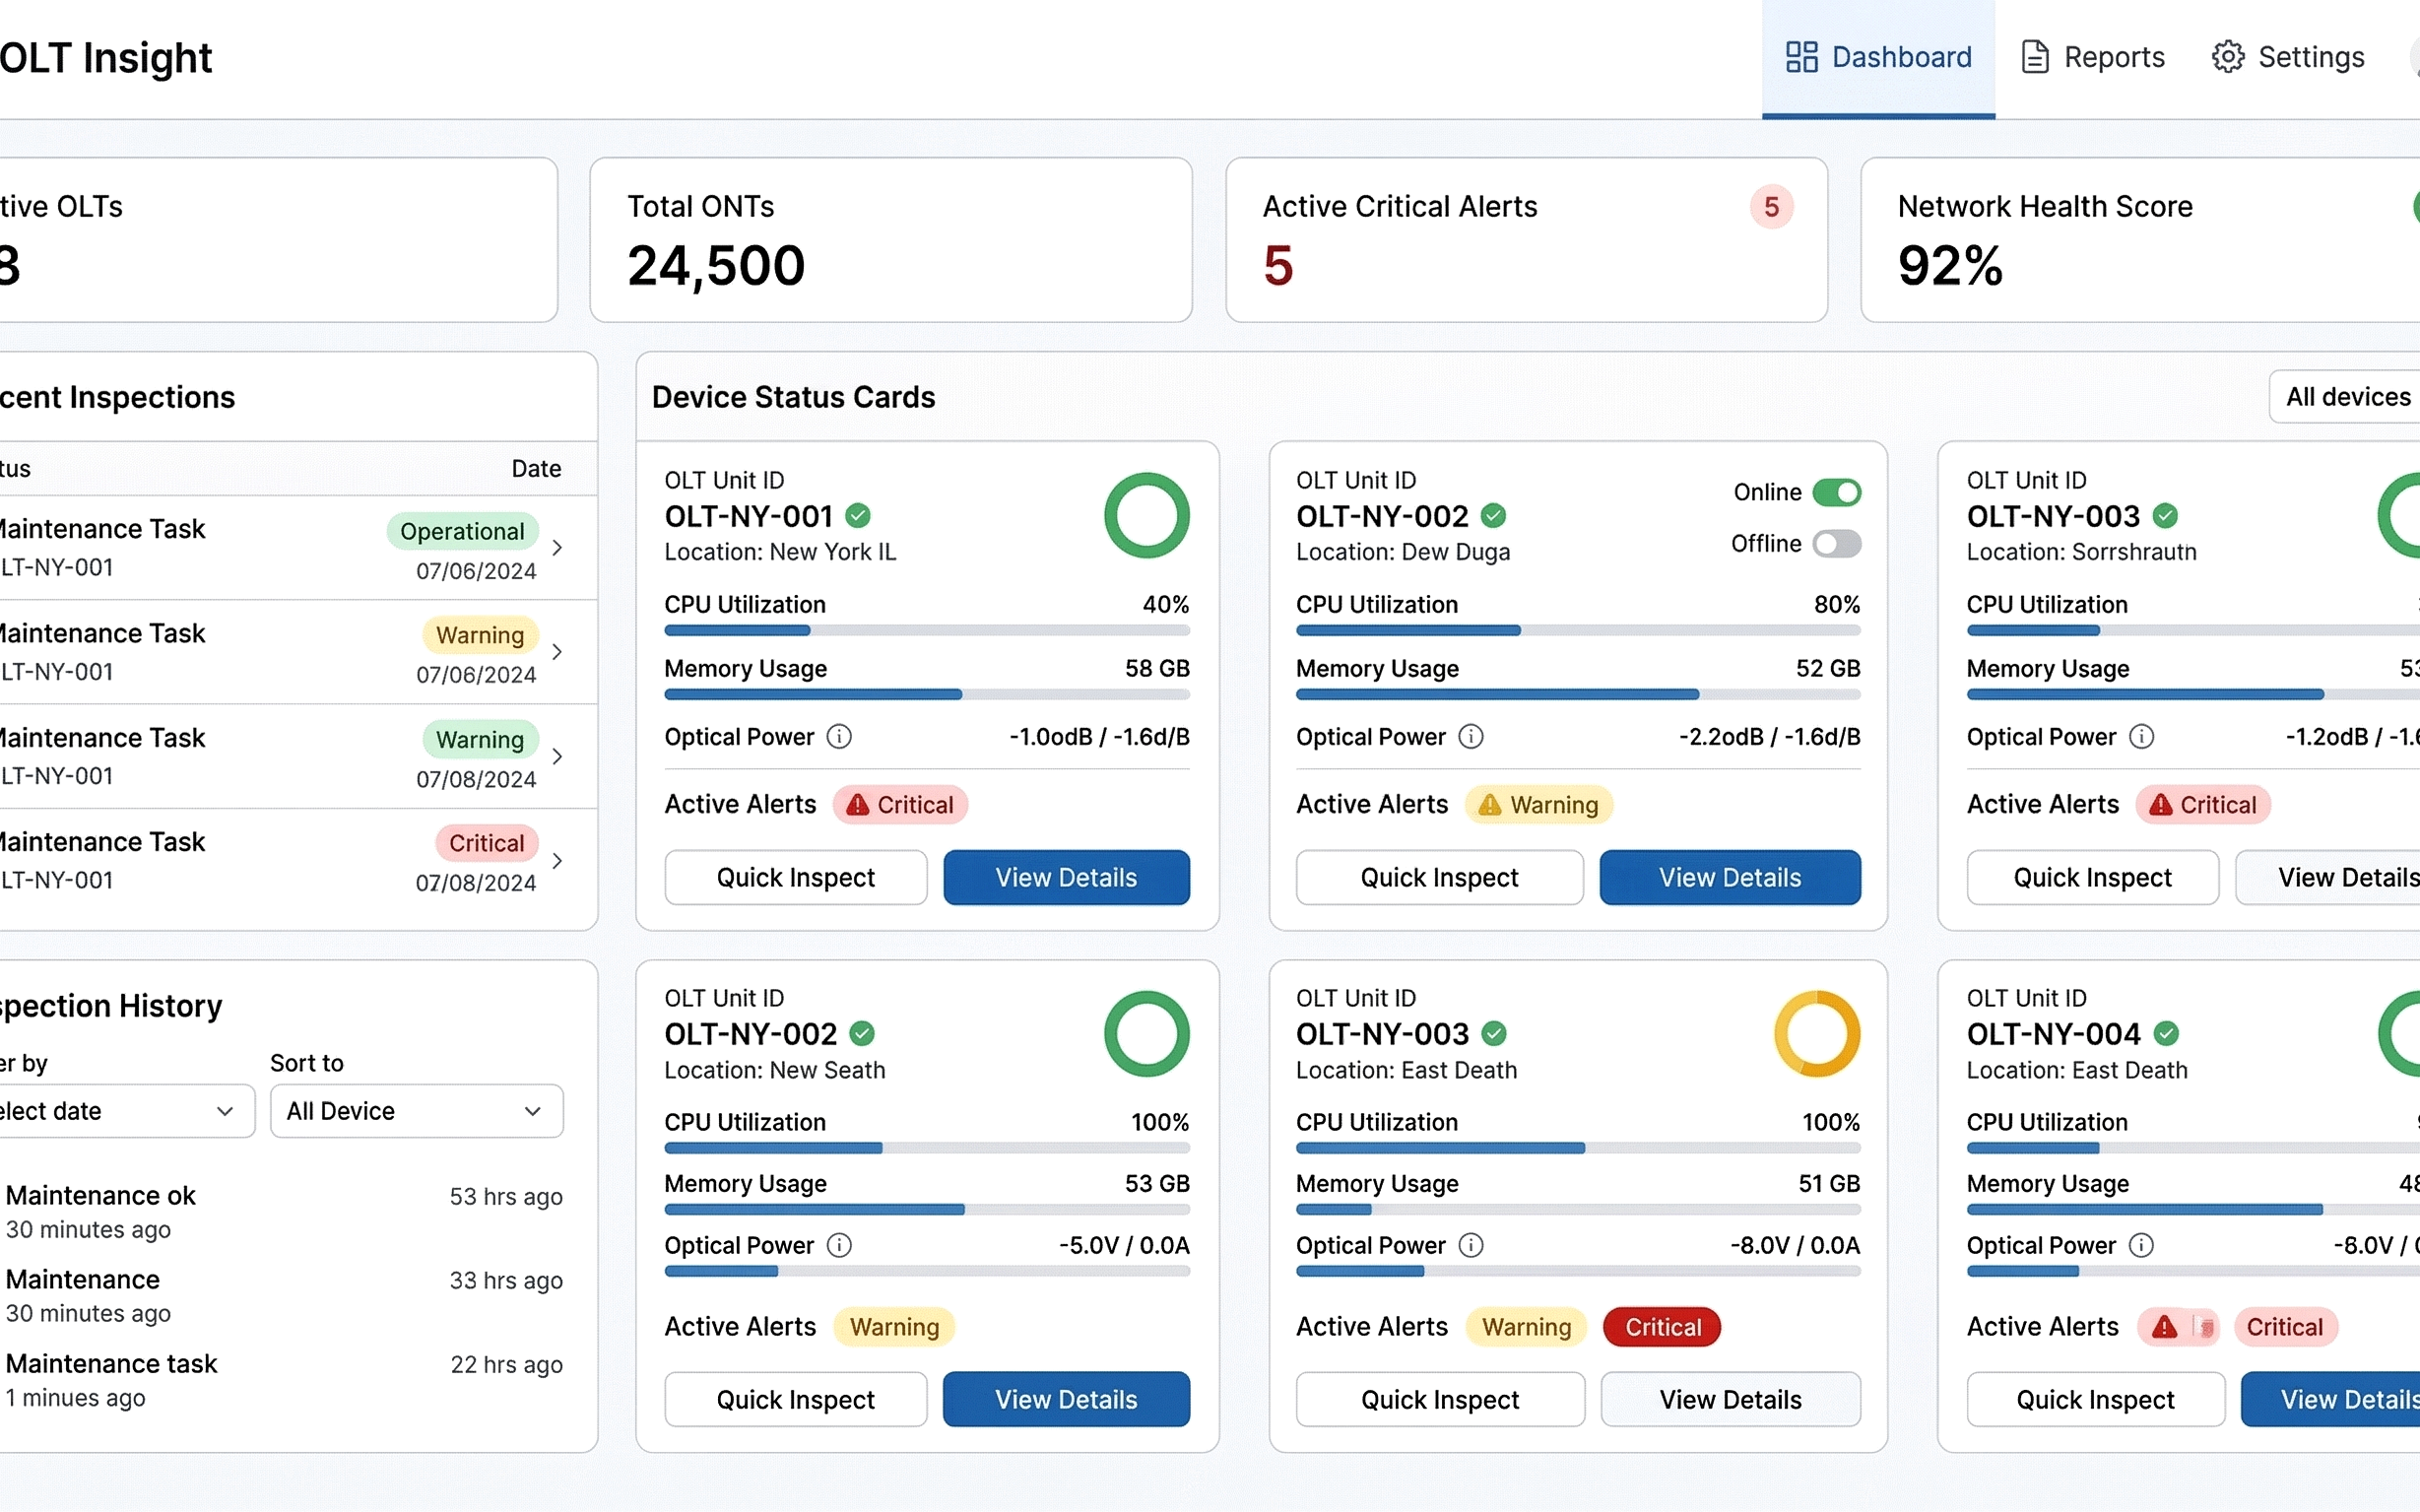The width and height of the screenshot is (2420, 1512).
Task: Click the Warning alert badge on OLT-NY-002
Action: 1538,804
